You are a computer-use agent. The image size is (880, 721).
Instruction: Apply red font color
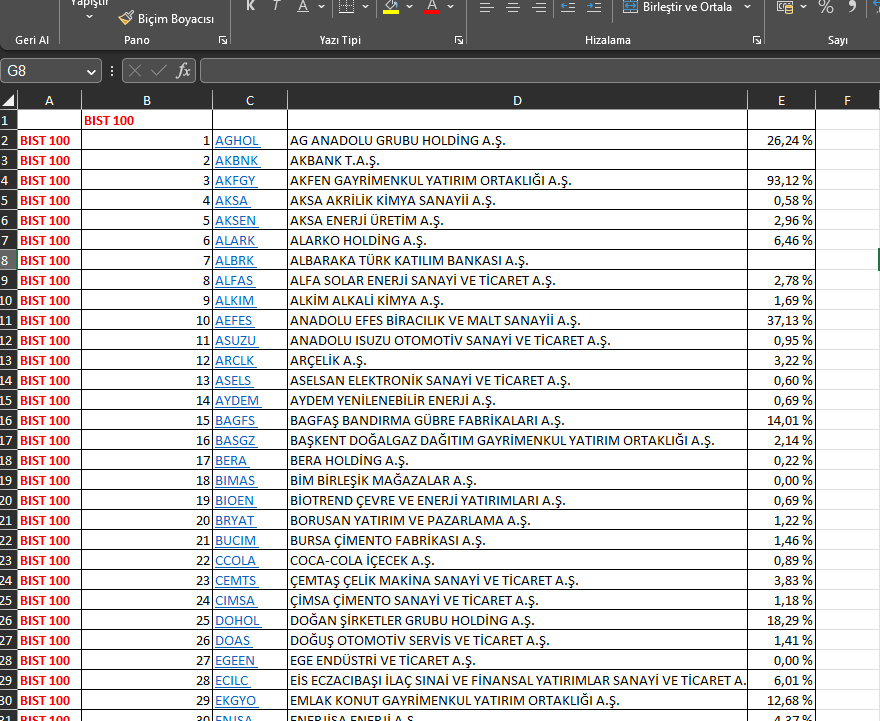tap(432, 7)
